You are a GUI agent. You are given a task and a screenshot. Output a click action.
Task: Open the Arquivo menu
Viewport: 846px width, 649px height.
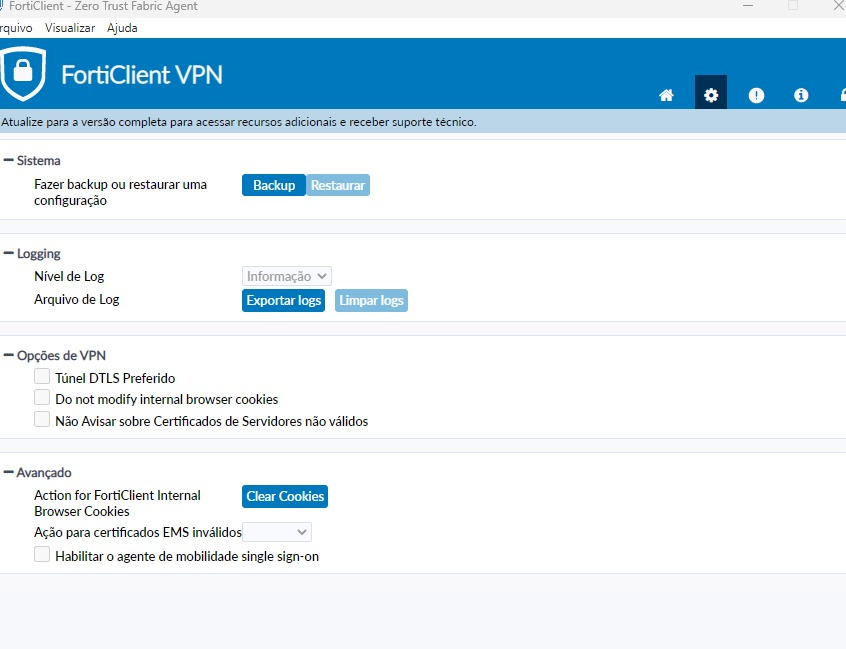(16, 28)
